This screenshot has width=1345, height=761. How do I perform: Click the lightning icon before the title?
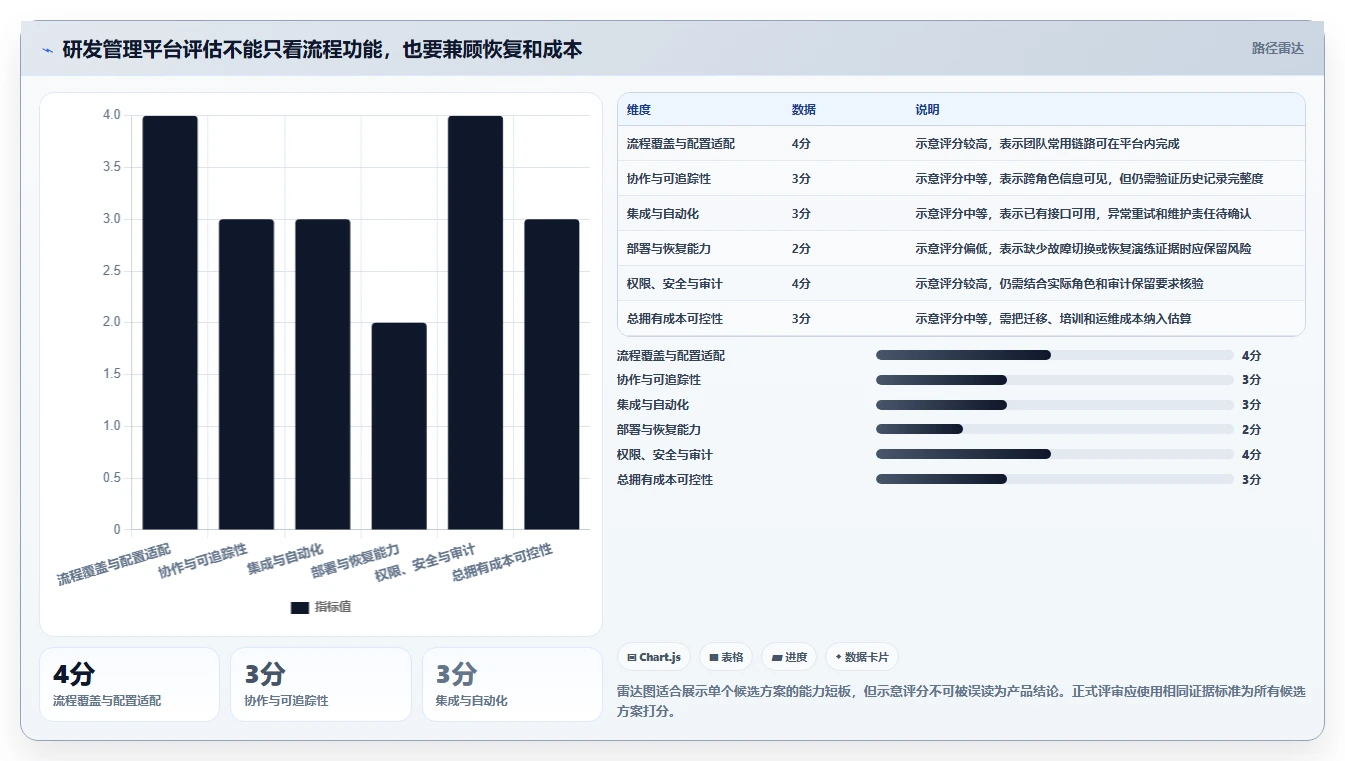48,50
